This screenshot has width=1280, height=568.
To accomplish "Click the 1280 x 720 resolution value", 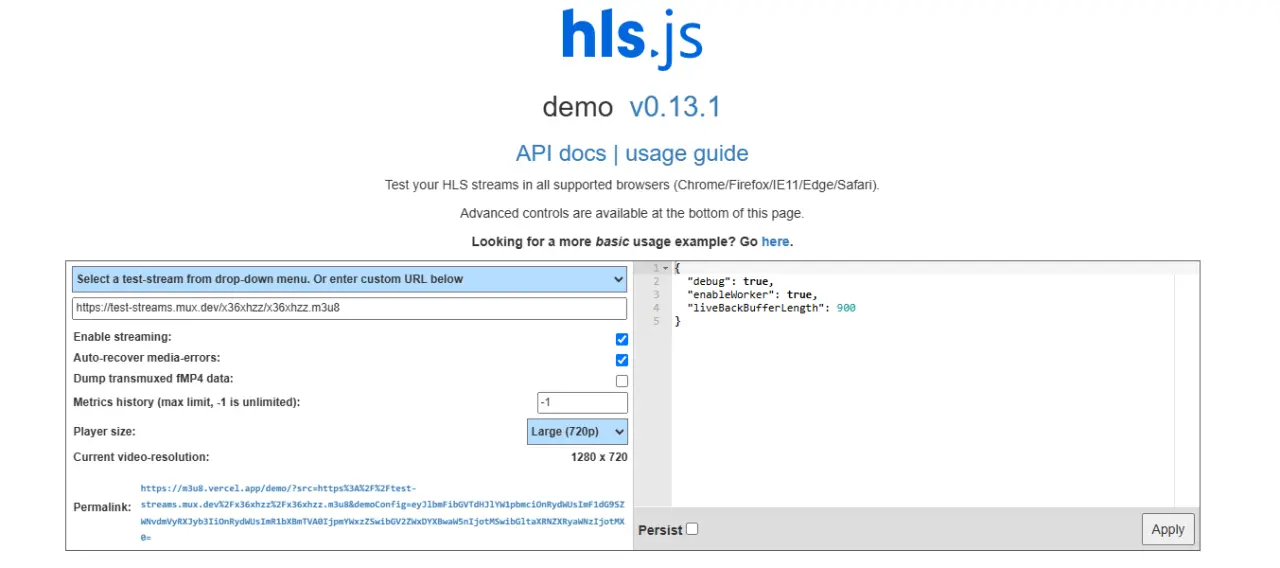I will click(x=599, y=457).
